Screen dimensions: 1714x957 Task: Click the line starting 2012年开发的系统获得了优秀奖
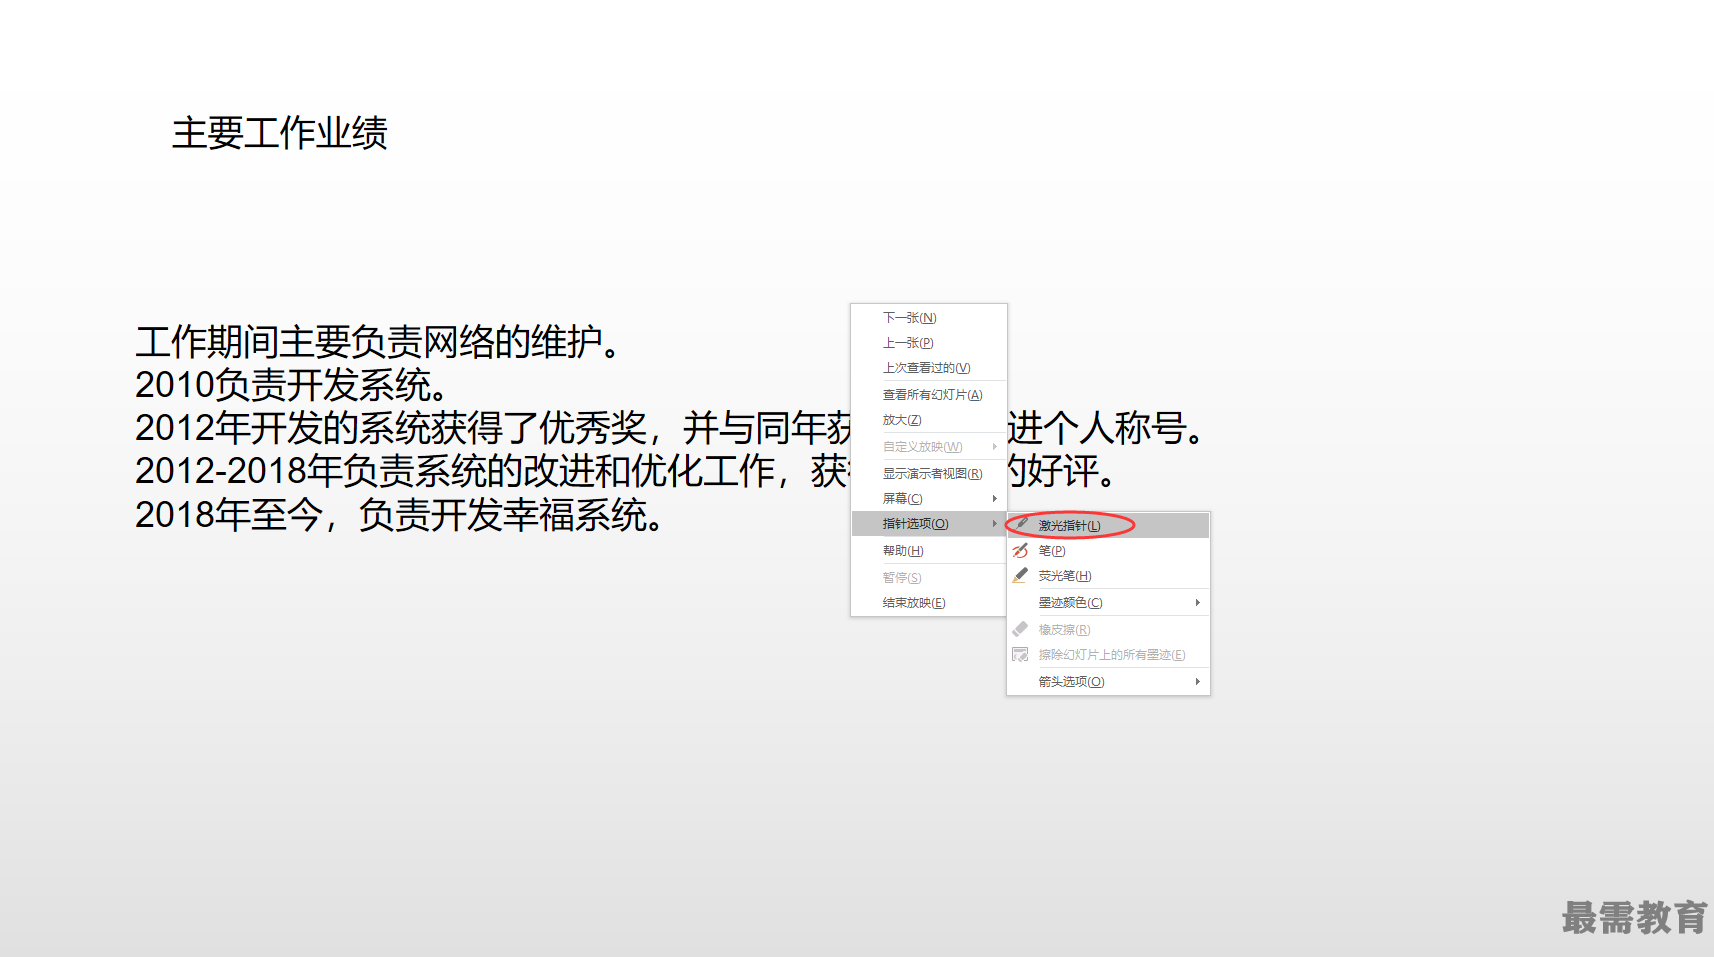670,428
